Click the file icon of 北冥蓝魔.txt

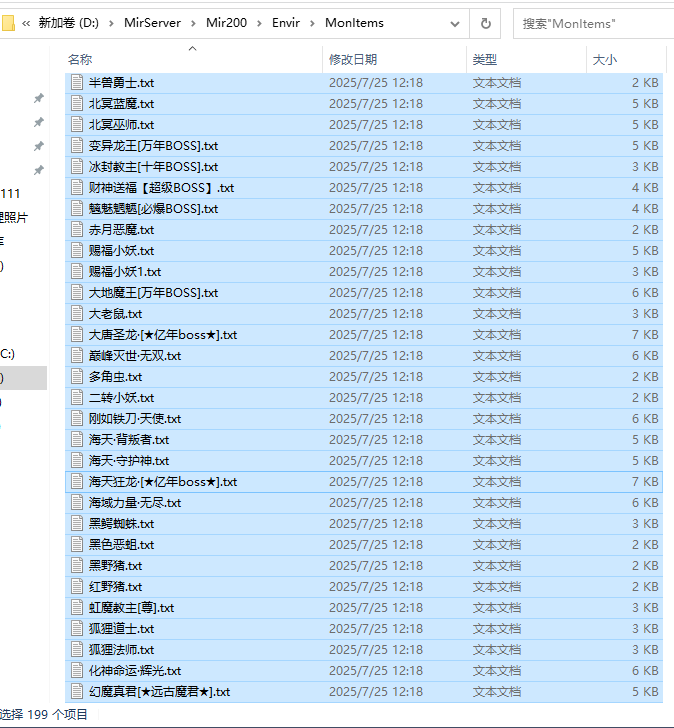(77, 104)
